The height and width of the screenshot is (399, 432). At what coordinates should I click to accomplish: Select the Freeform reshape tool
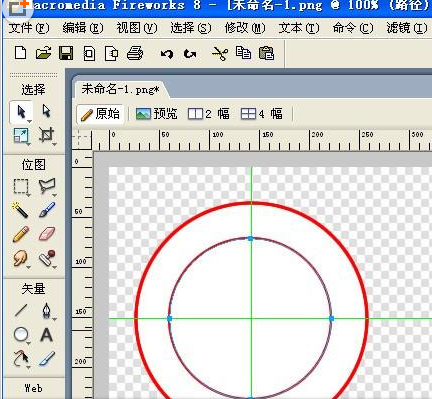21,359
